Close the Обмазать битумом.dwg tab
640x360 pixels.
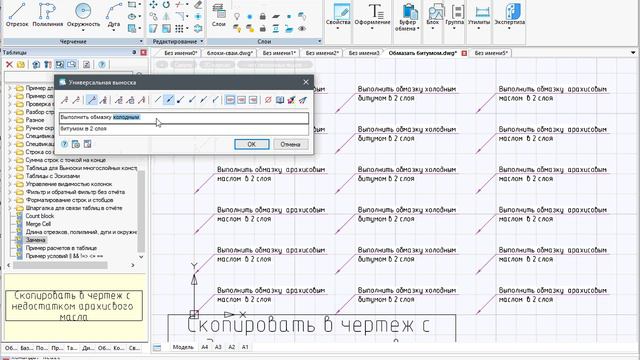click(464, 53)
